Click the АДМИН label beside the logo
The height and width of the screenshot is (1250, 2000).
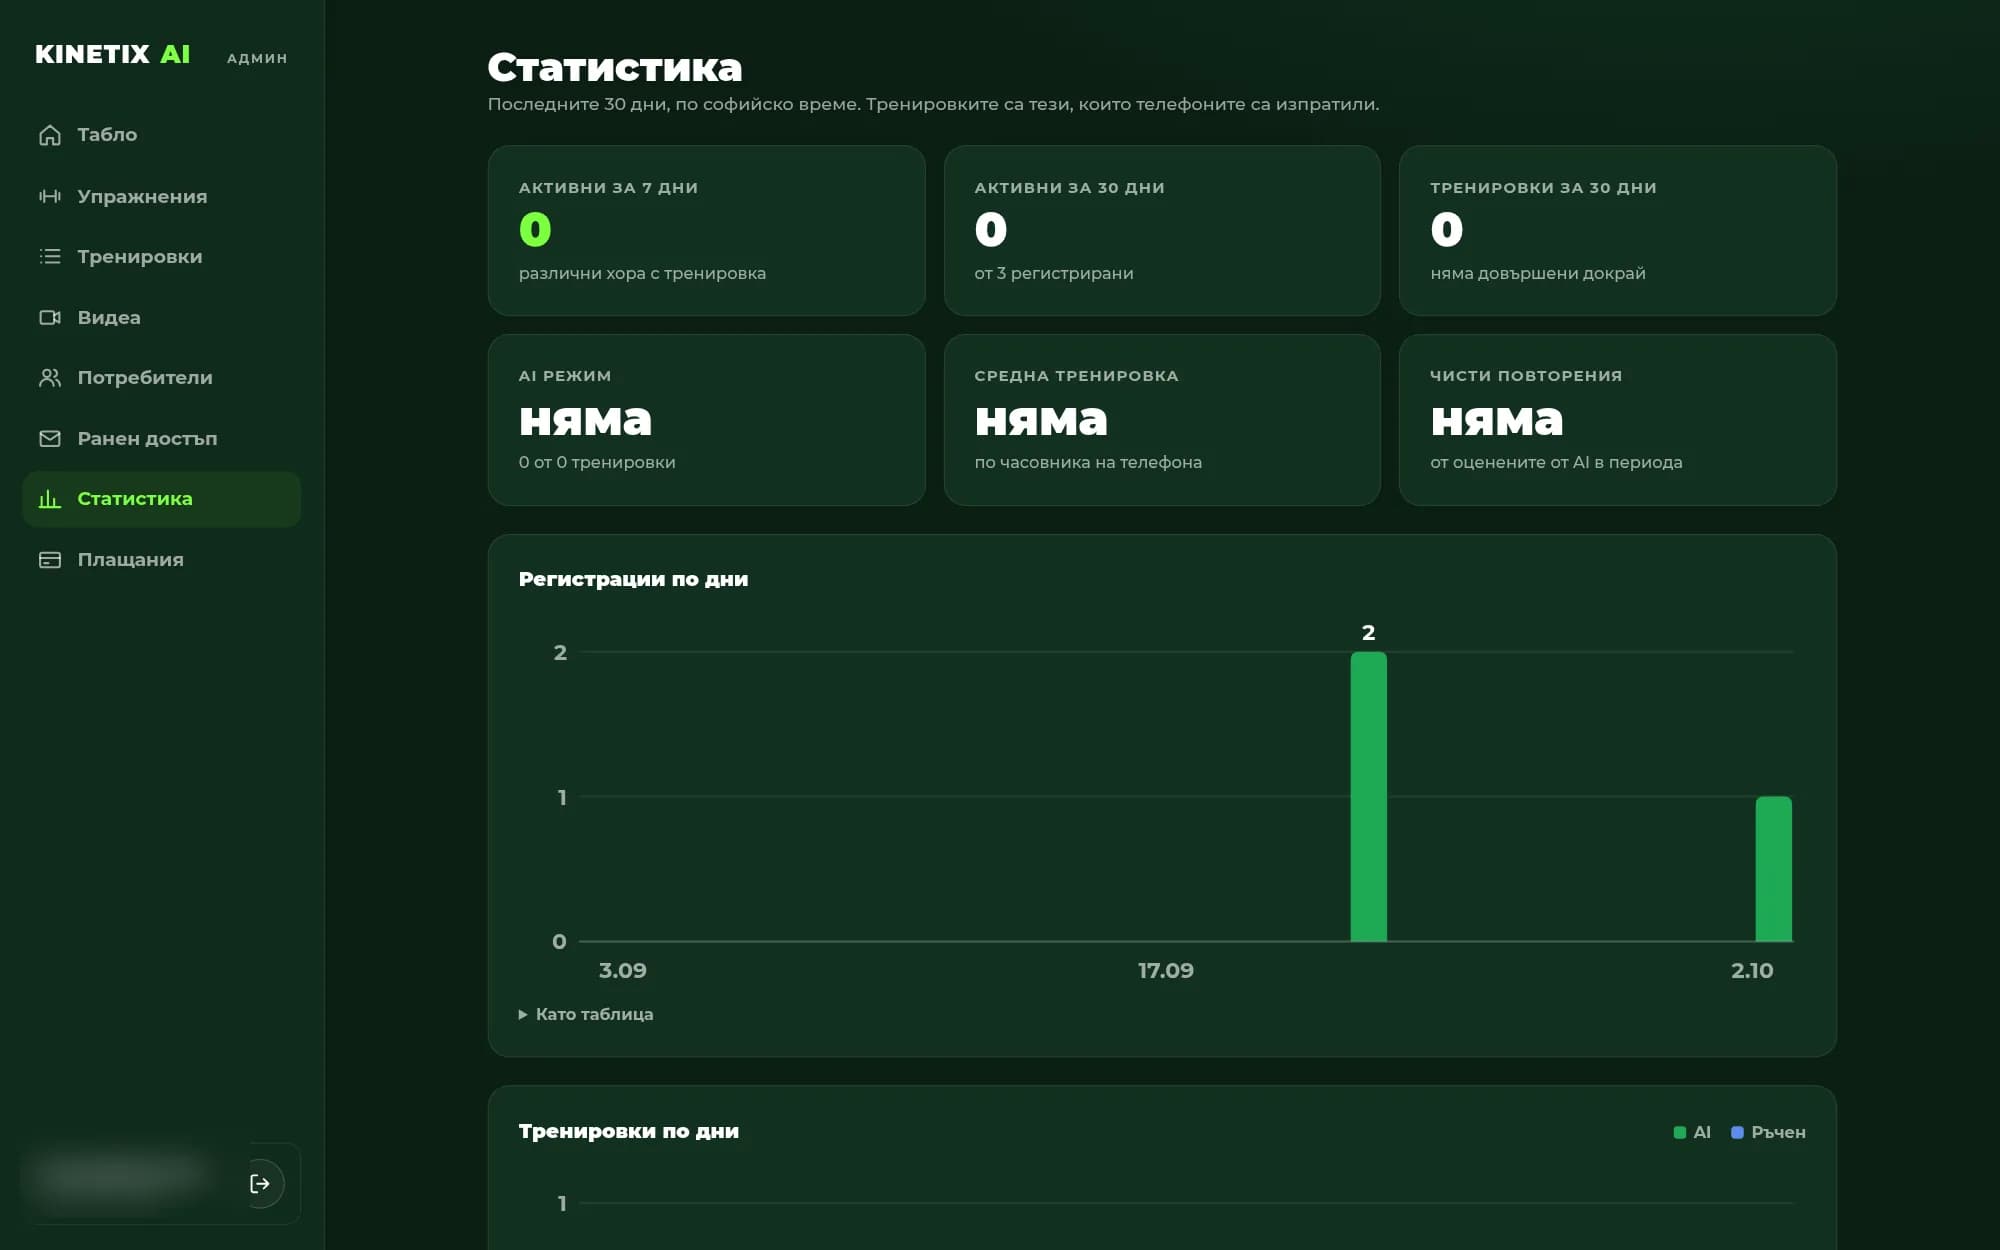coord(257,58)
